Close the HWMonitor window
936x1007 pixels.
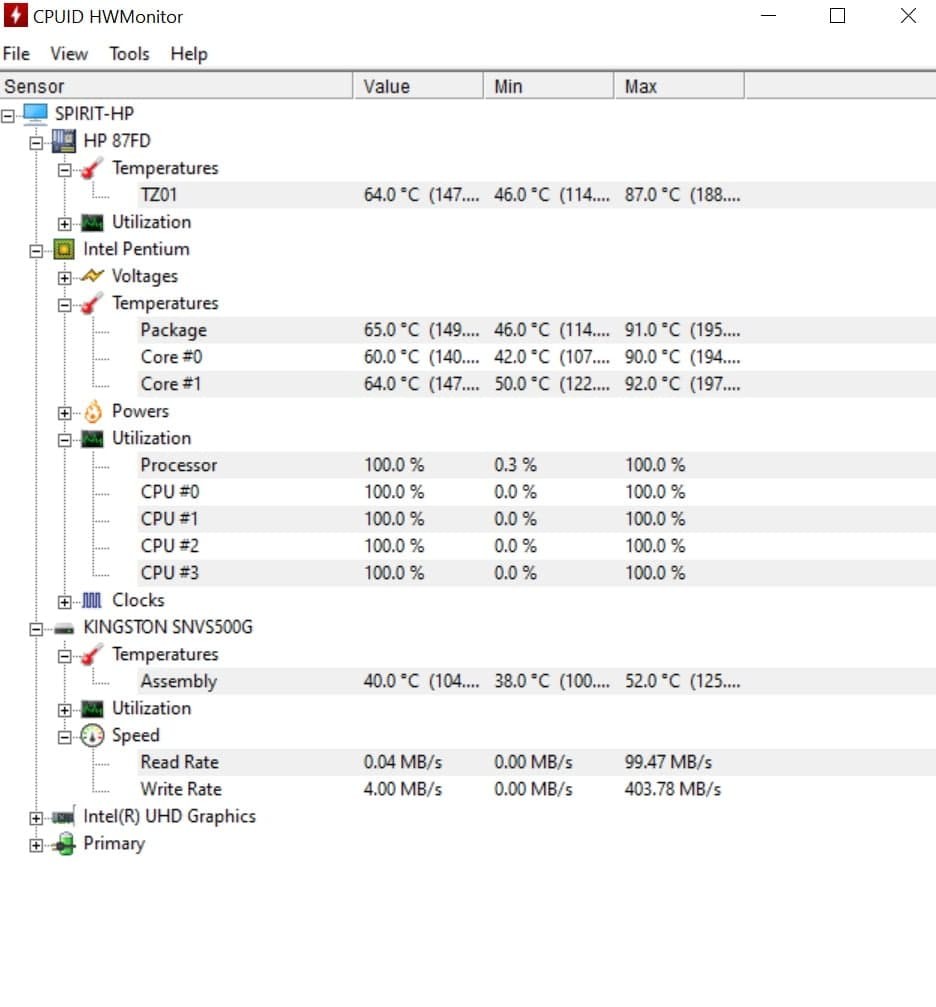(x=908, y=15)
